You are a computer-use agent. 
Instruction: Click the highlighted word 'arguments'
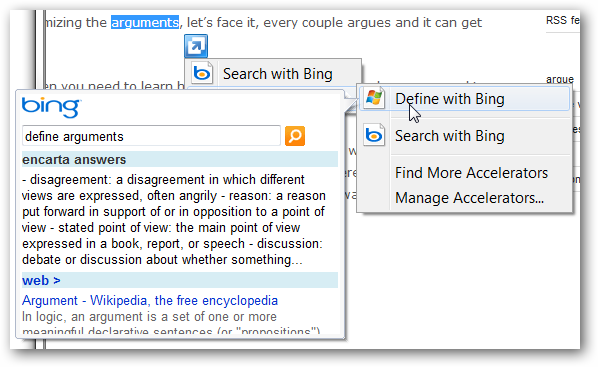[x=145, y=23]
